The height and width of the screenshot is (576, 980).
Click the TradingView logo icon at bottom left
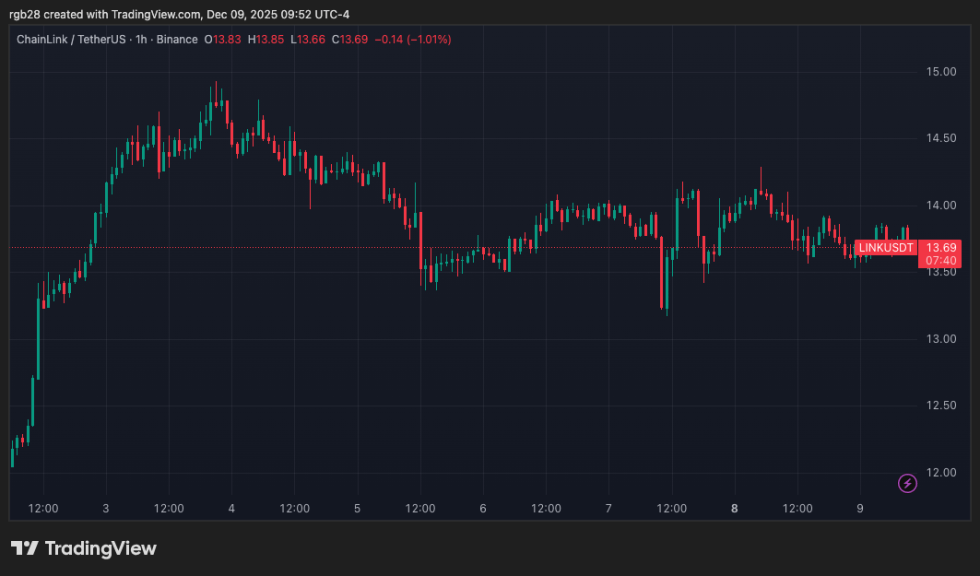pos(25,548)
